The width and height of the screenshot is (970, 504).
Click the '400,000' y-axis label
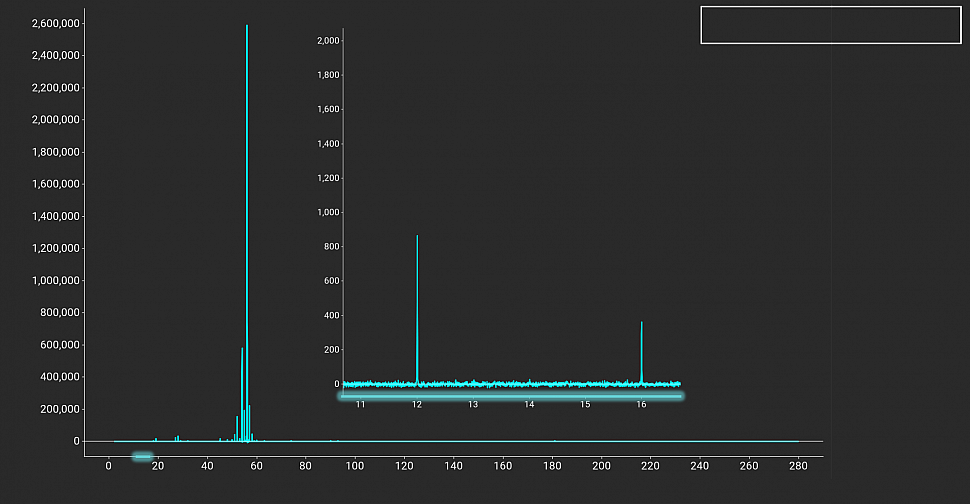coord(60,377)
